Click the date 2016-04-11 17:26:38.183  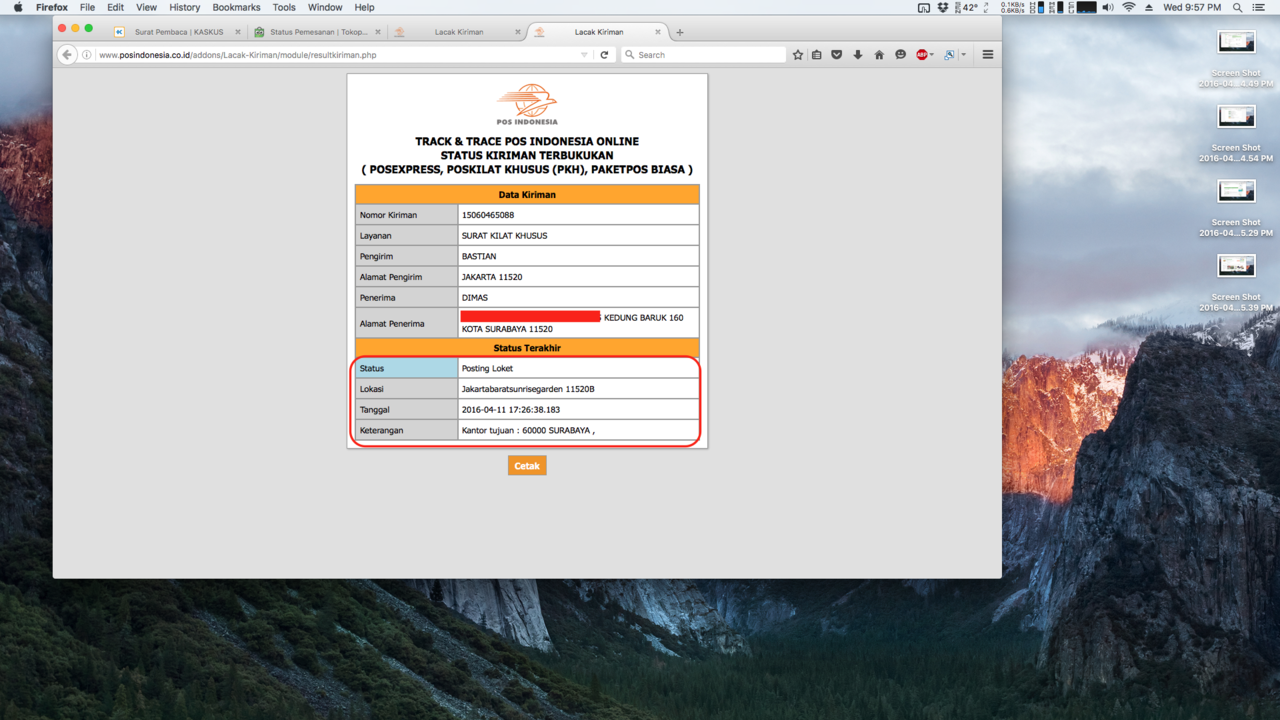(511, 410)
